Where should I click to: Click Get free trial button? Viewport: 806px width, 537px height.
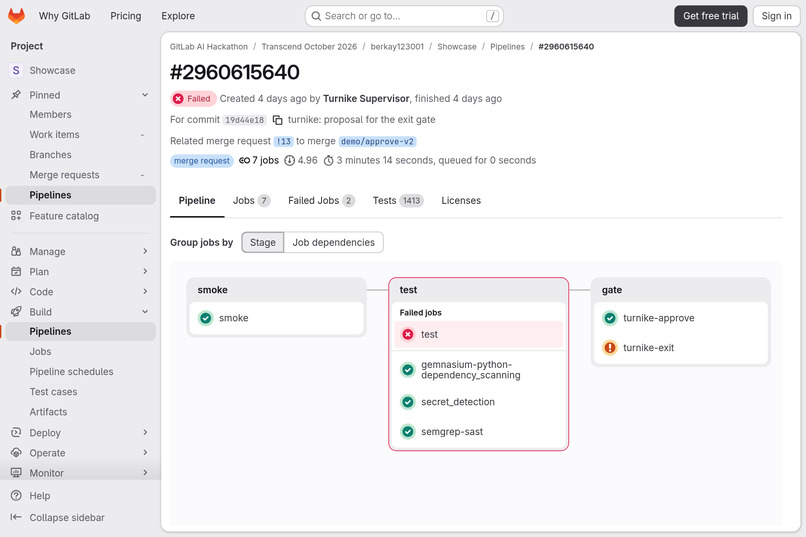coord(711,16)
